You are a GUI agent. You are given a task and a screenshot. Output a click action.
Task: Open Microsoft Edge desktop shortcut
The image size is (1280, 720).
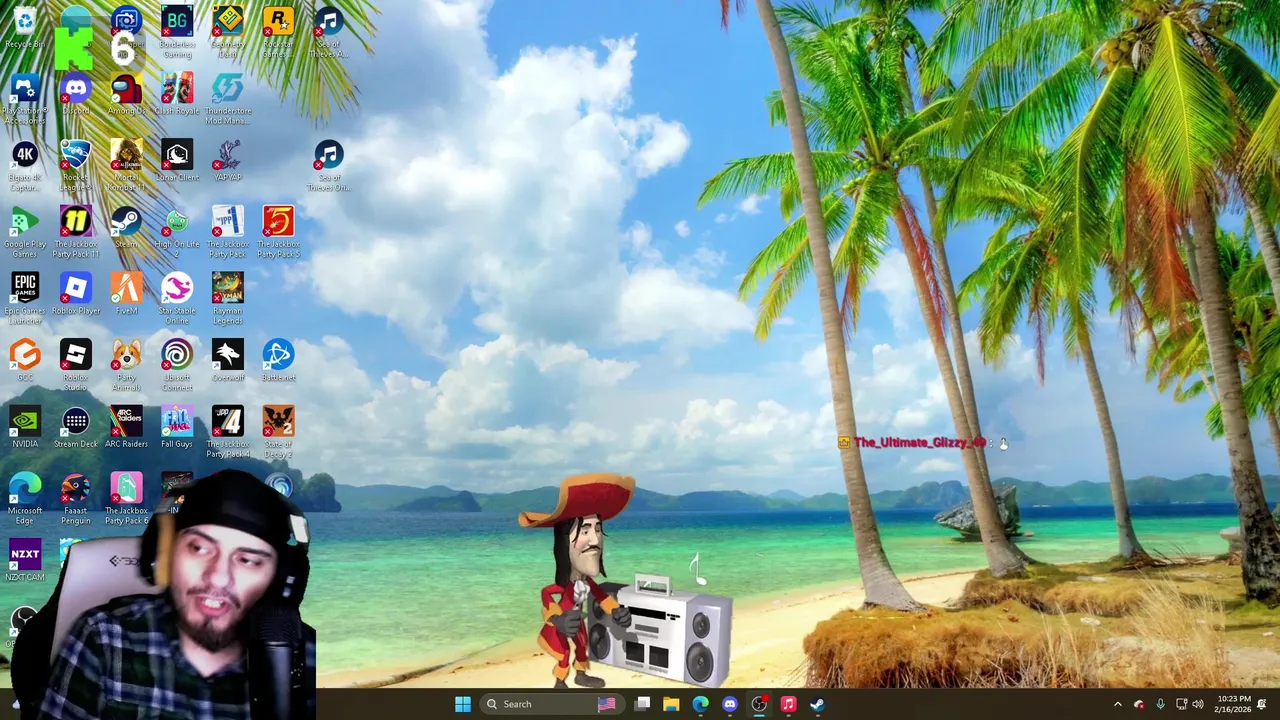(24, 499)
